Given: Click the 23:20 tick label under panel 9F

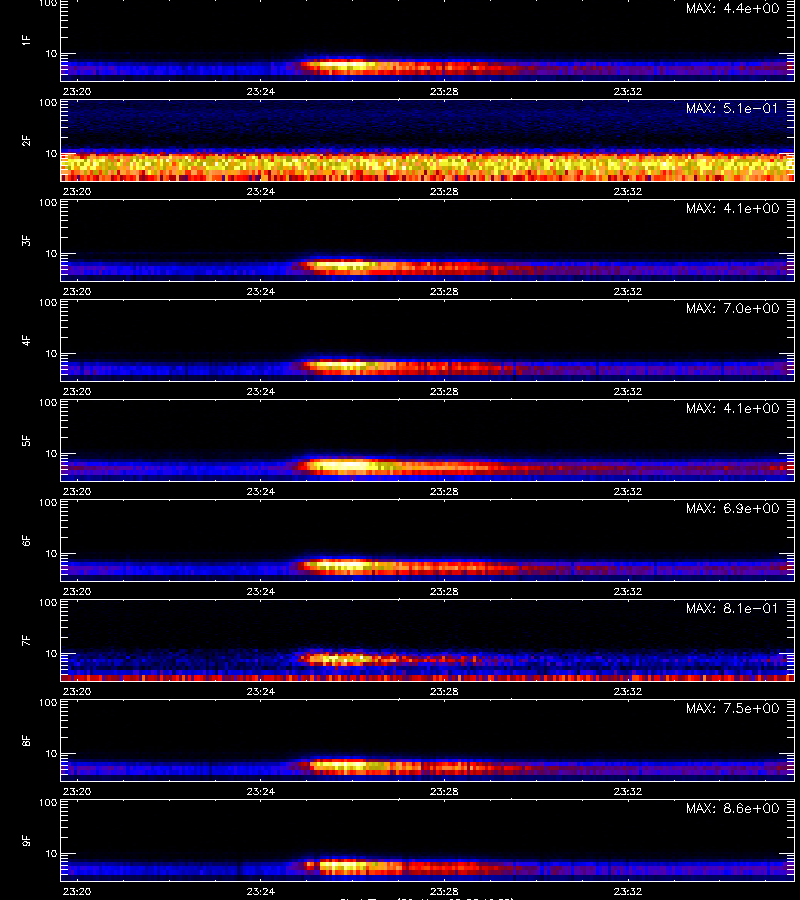Looking at the screenshot, I should click(77, 891).
